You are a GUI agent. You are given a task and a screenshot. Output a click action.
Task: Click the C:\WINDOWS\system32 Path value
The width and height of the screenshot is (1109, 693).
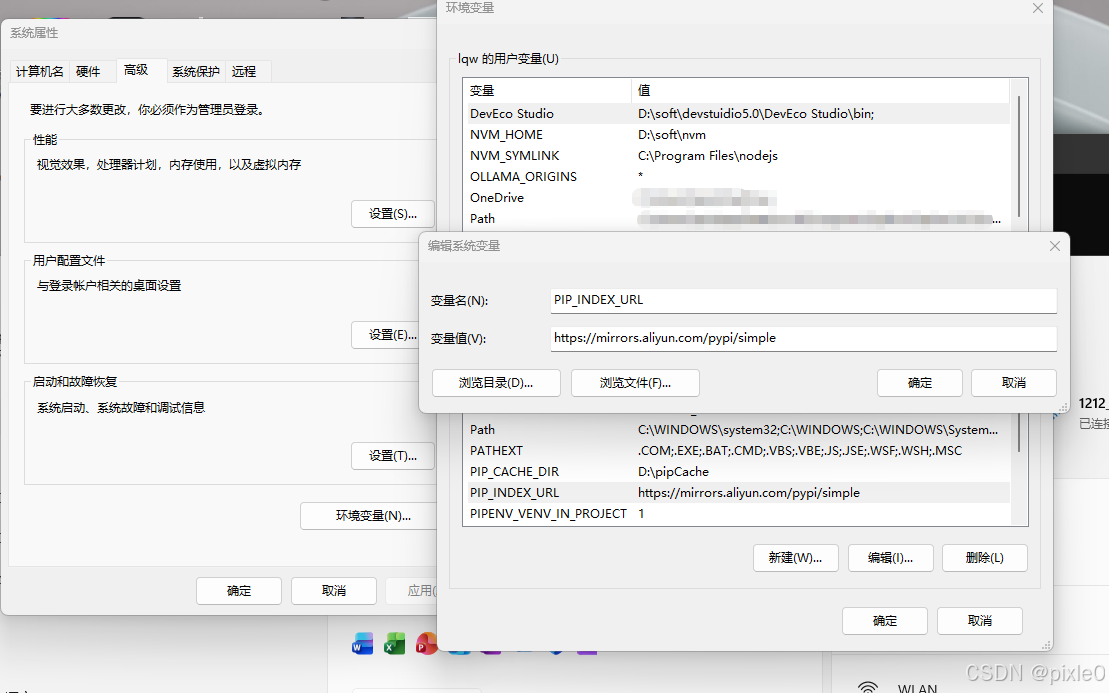tap(818, 430)
